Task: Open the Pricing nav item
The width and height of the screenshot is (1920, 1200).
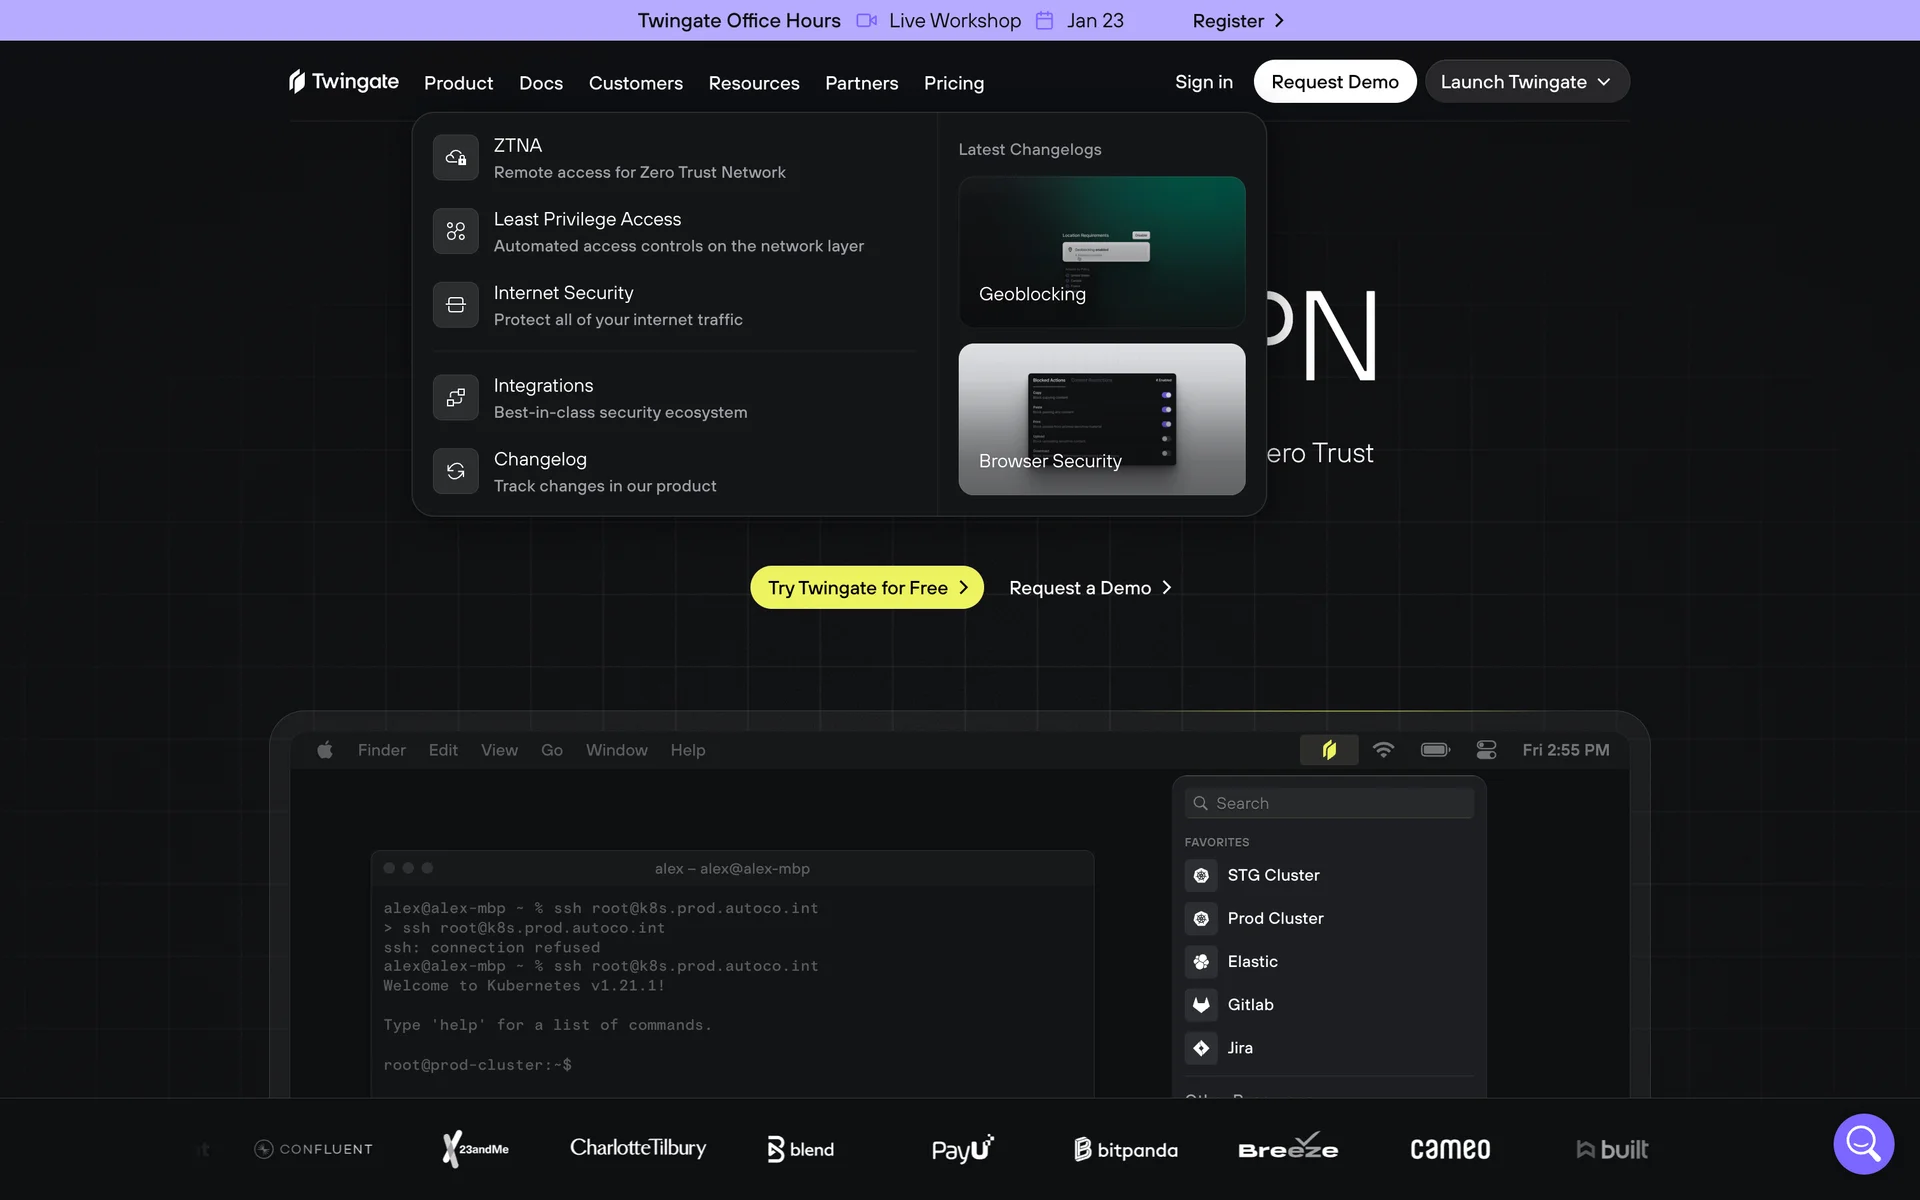Action: [x=953, y=83]
